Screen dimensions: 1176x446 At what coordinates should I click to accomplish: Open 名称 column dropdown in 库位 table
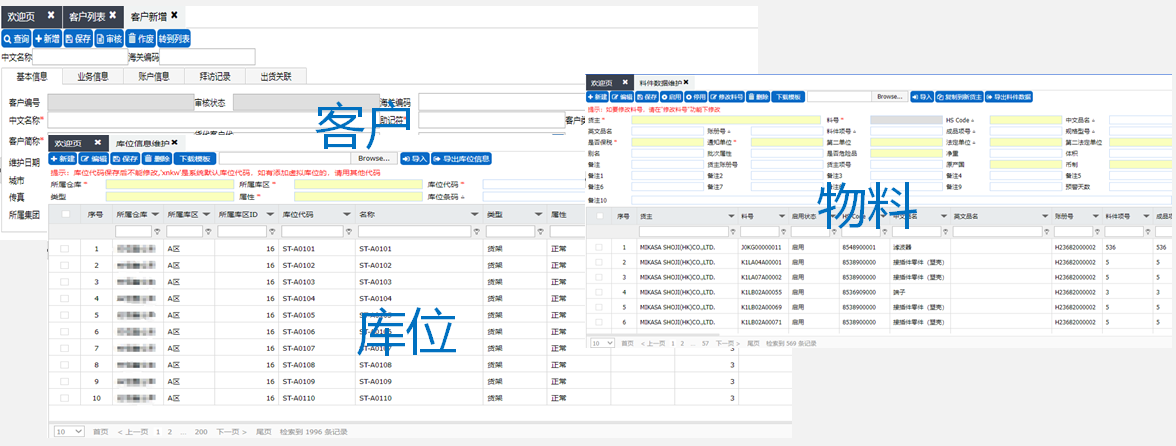[475, 214]
